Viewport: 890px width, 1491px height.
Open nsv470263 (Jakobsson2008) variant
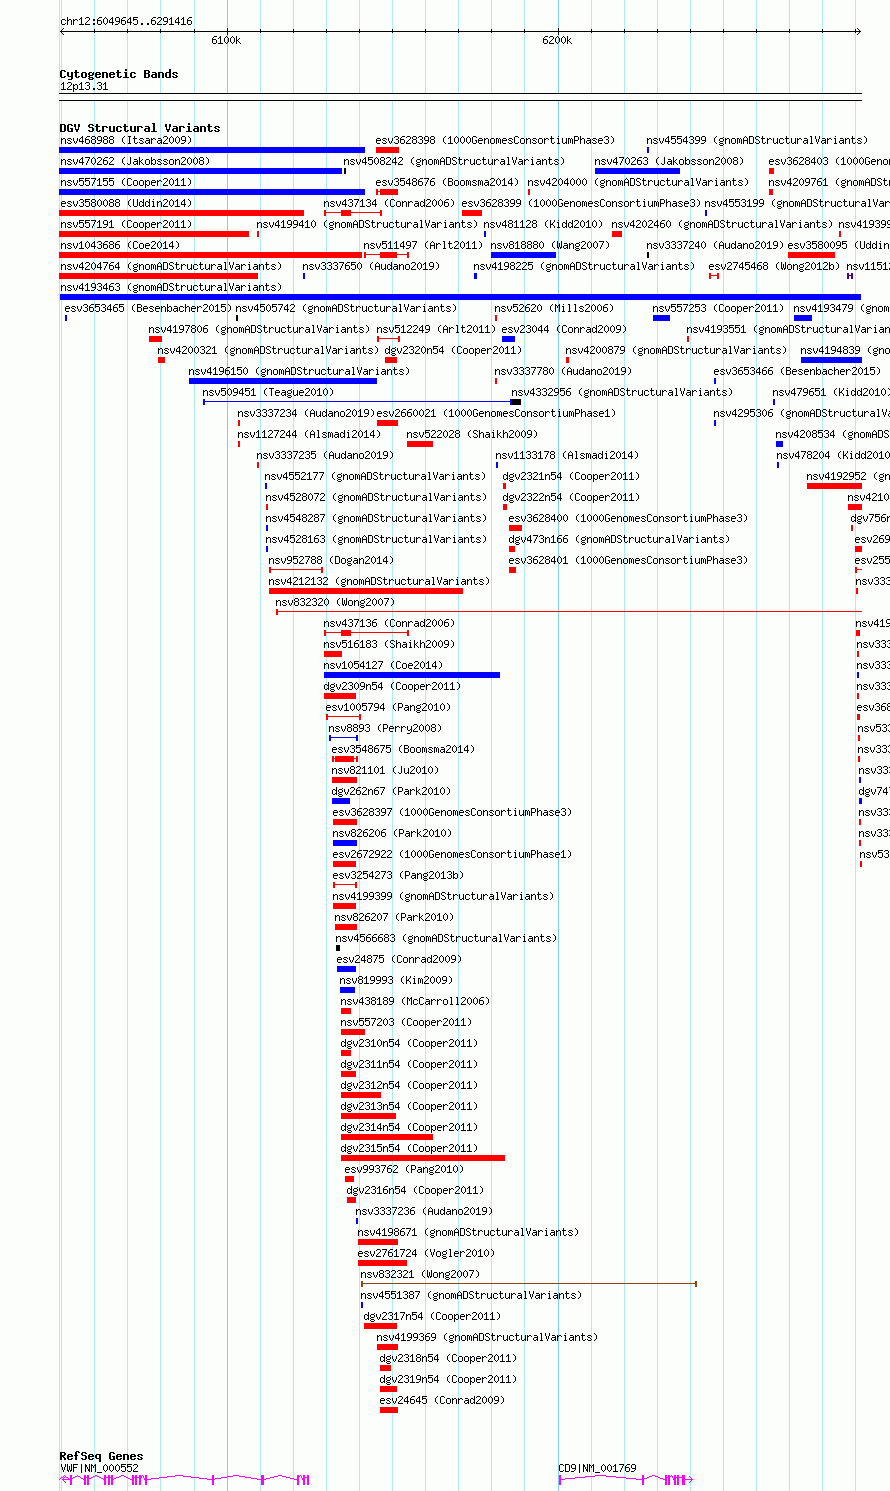coord(669,161)
